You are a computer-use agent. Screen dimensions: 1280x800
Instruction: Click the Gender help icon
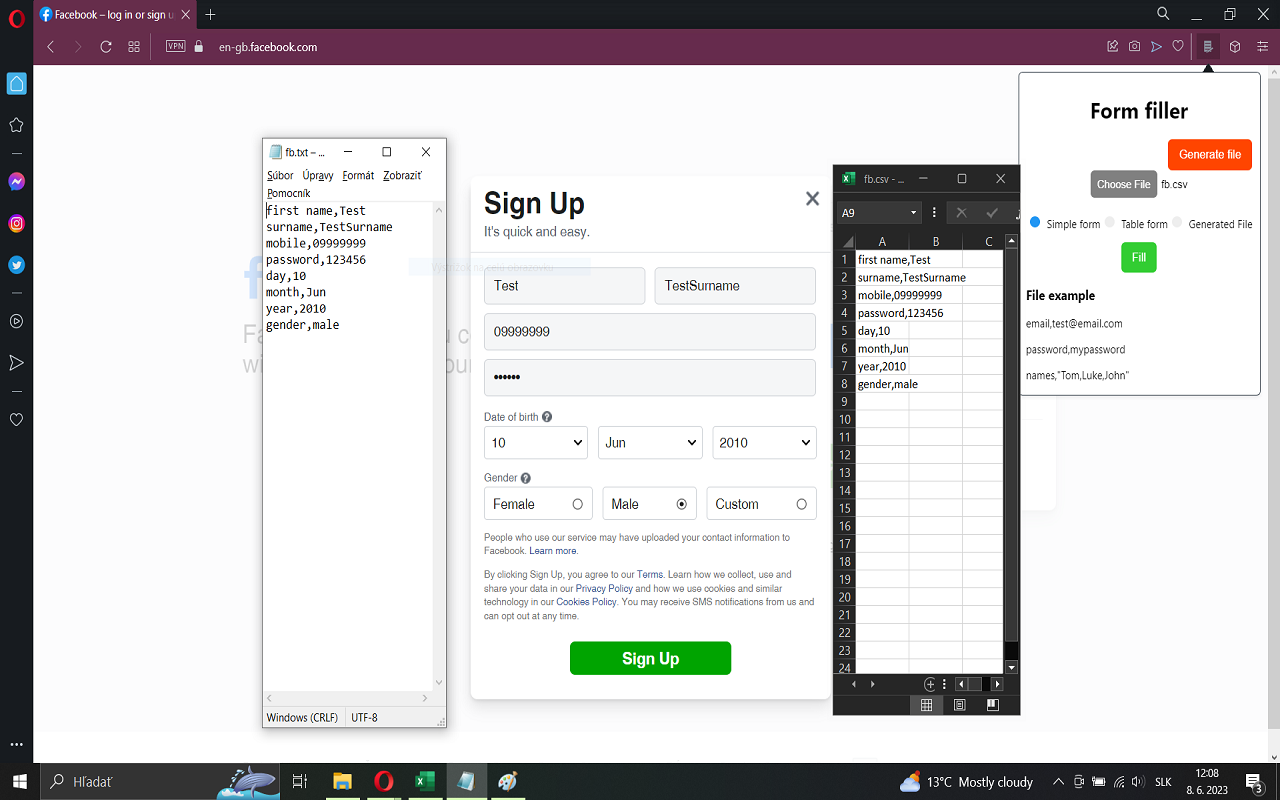(526, 478)
